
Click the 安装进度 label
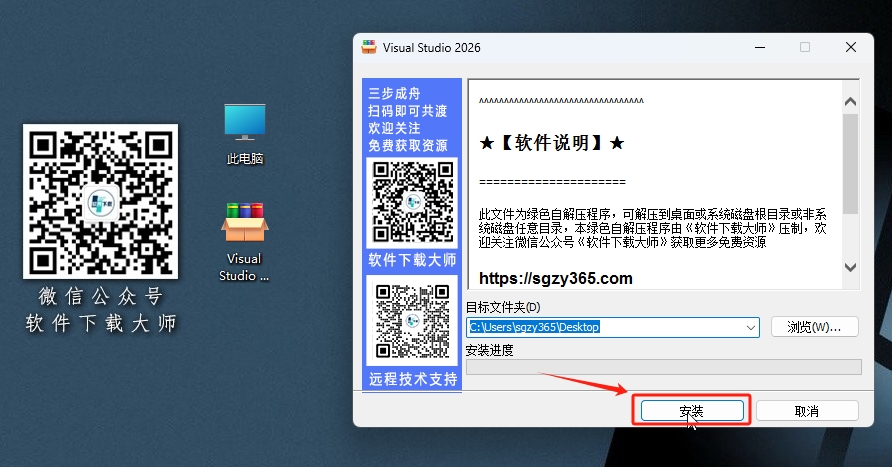pos(490,350)
